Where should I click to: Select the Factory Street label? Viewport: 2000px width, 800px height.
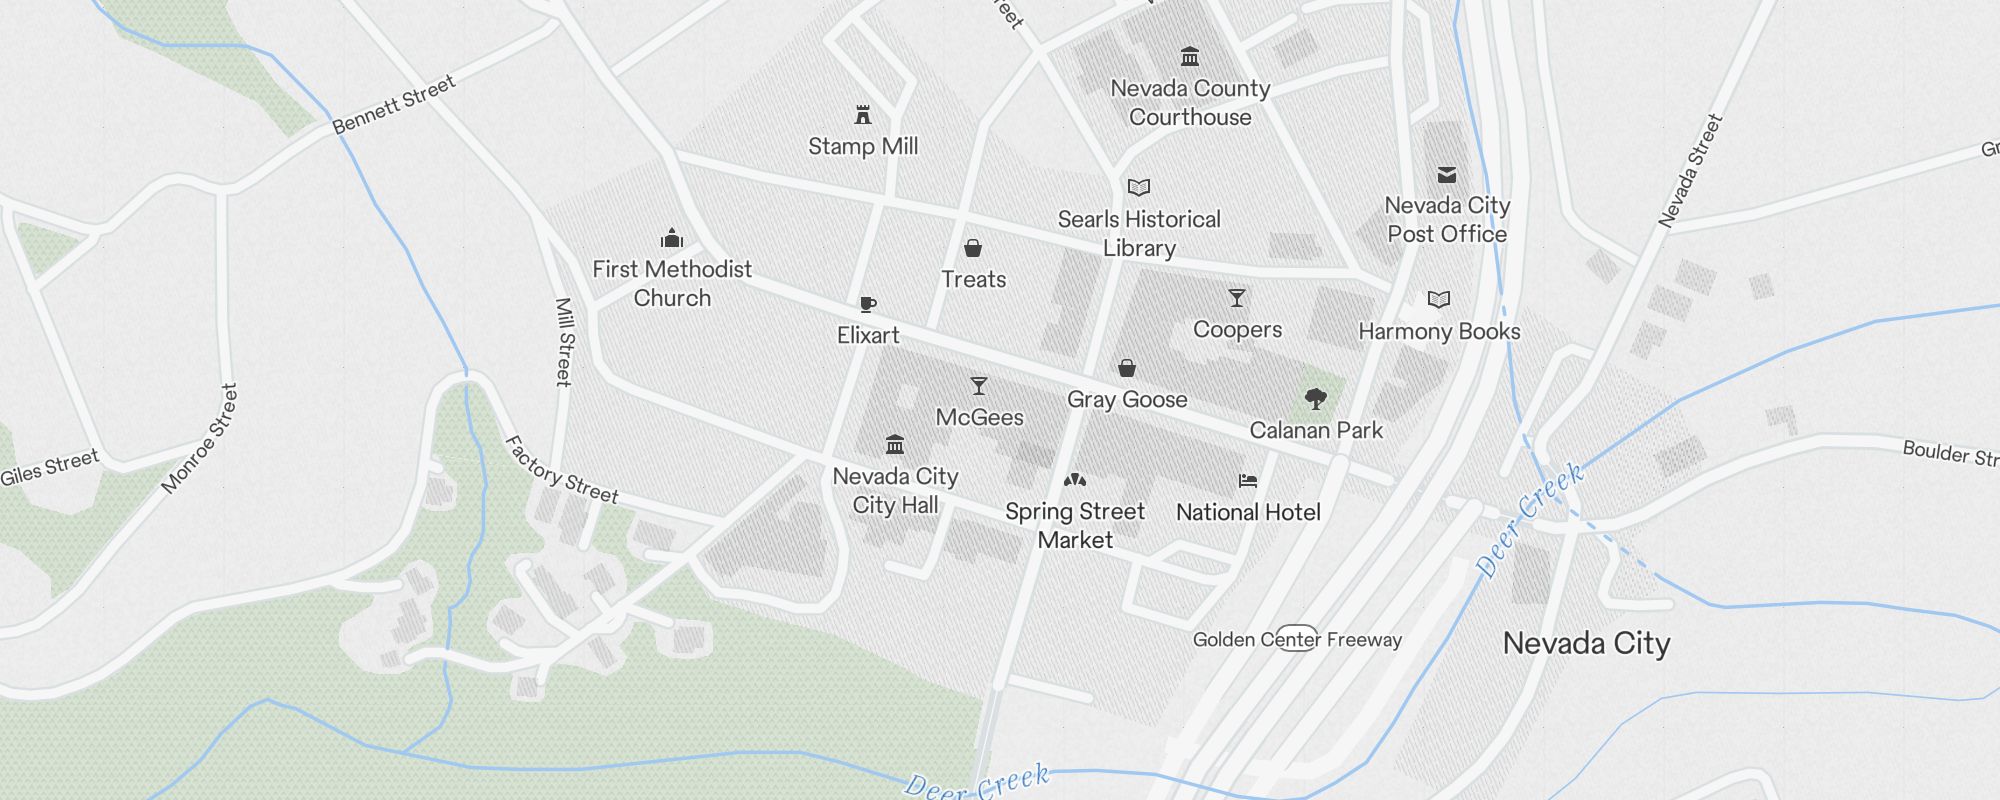561,469
